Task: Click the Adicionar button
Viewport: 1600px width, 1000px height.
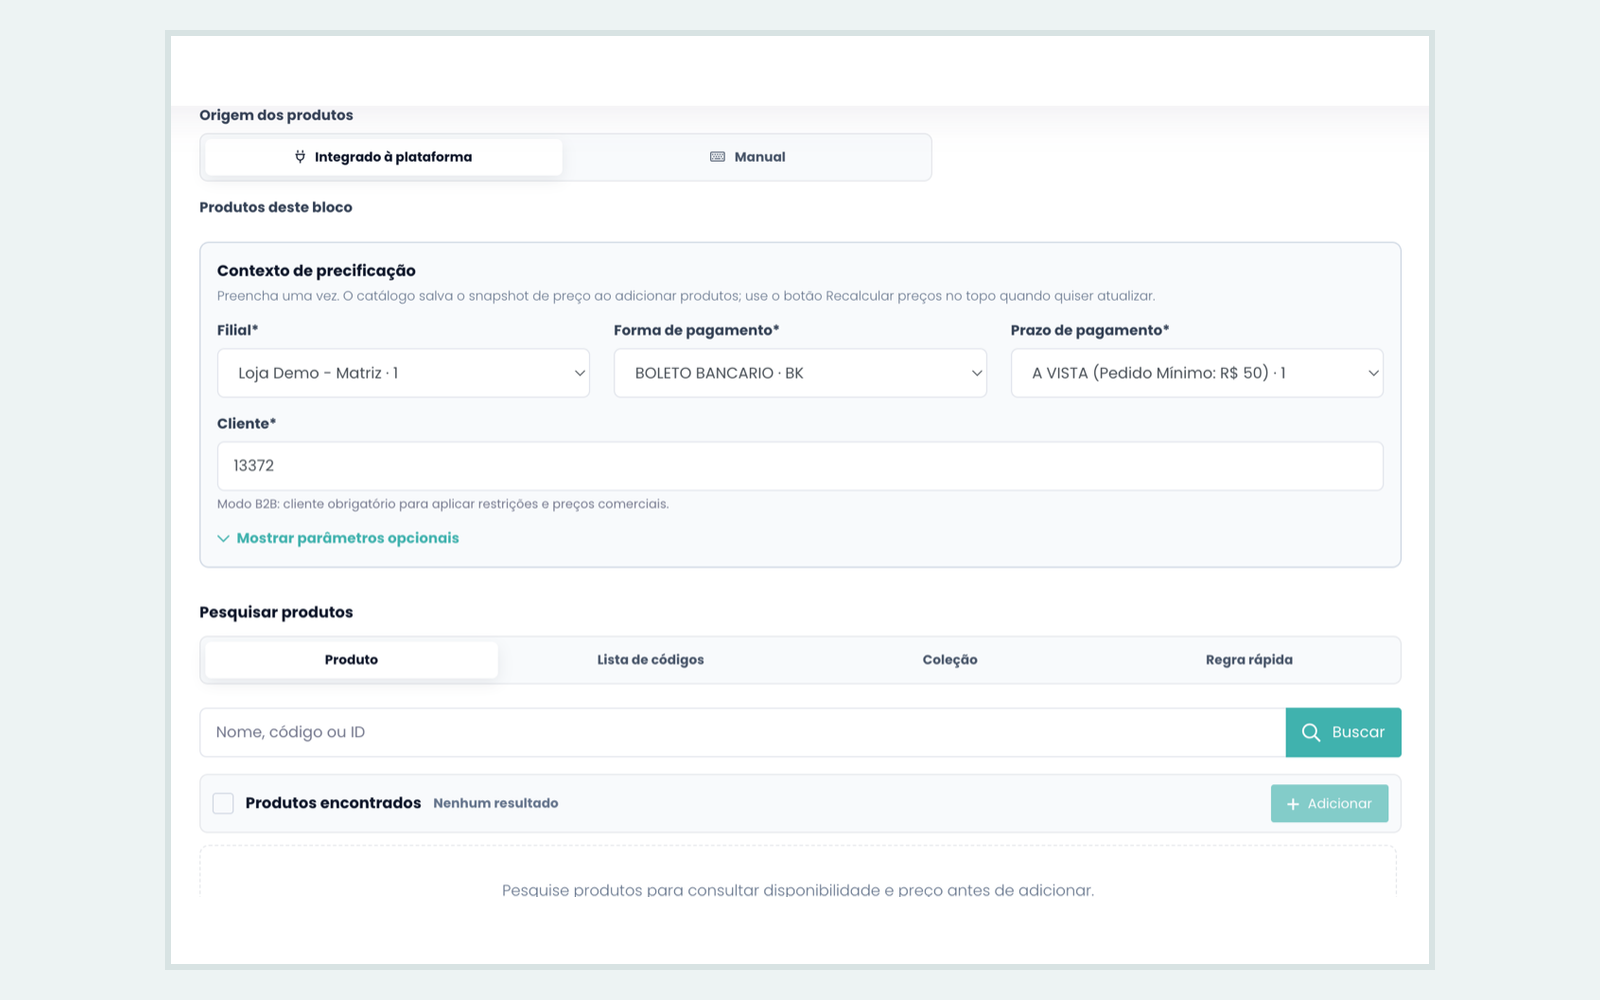Action: coord(1329,804)
